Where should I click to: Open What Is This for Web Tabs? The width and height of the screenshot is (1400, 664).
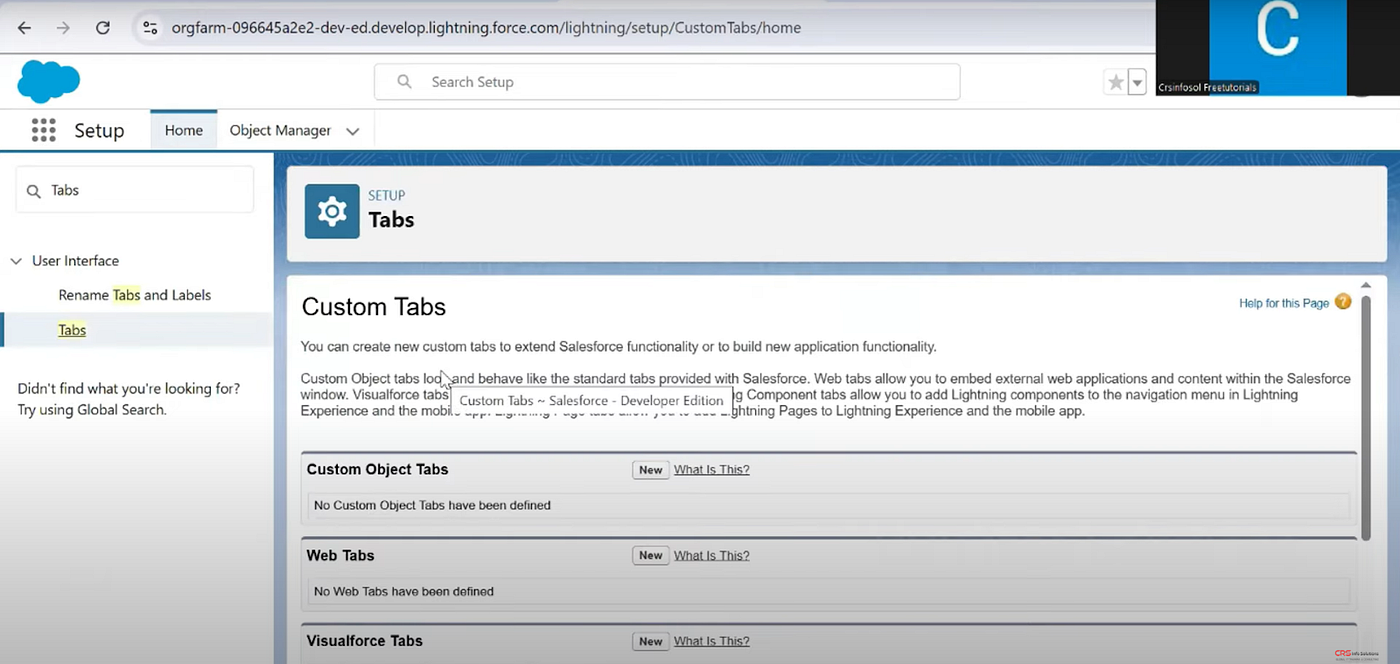pos(712,555)
